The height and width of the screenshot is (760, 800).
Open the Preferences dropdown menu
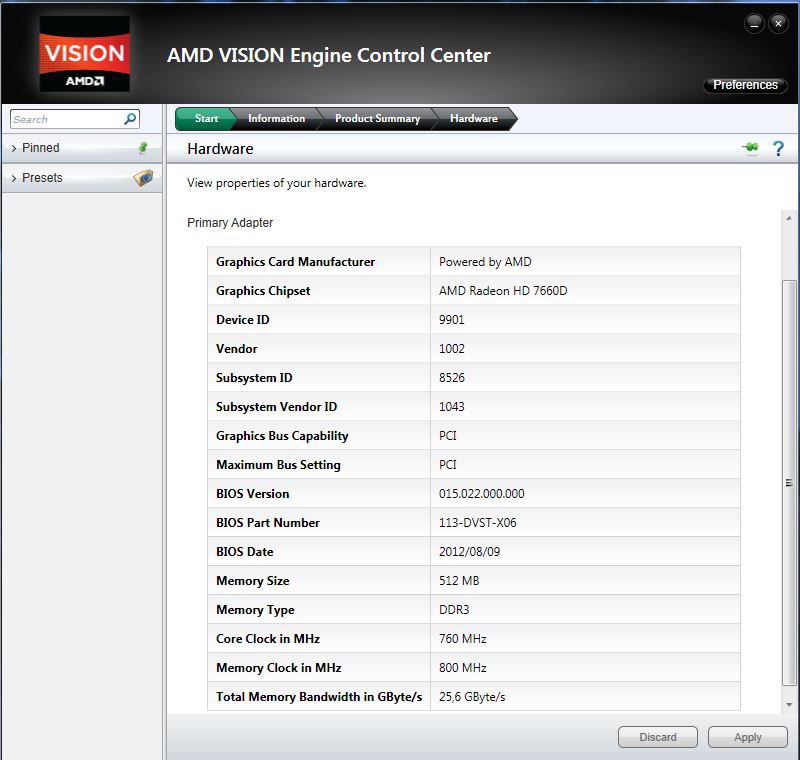point(745,85)
